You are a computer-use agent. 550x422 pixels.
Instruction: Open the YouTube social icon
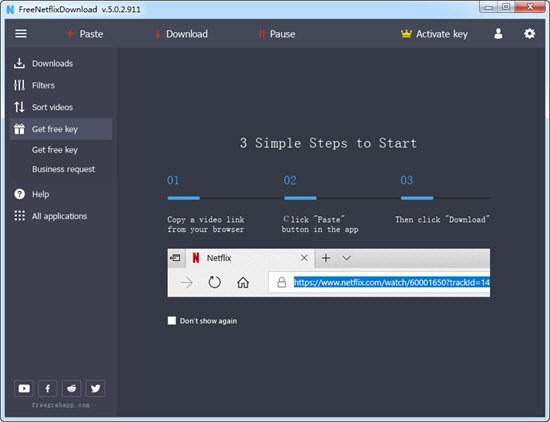pos(24,388)
